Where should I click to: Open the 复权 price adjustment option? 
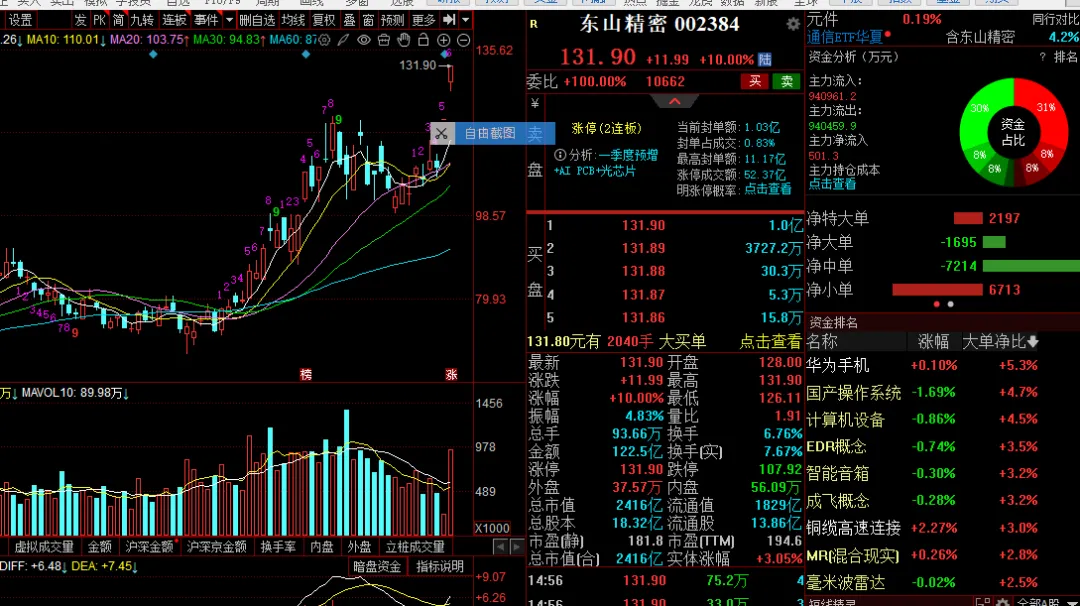click(x=324, y=21)
